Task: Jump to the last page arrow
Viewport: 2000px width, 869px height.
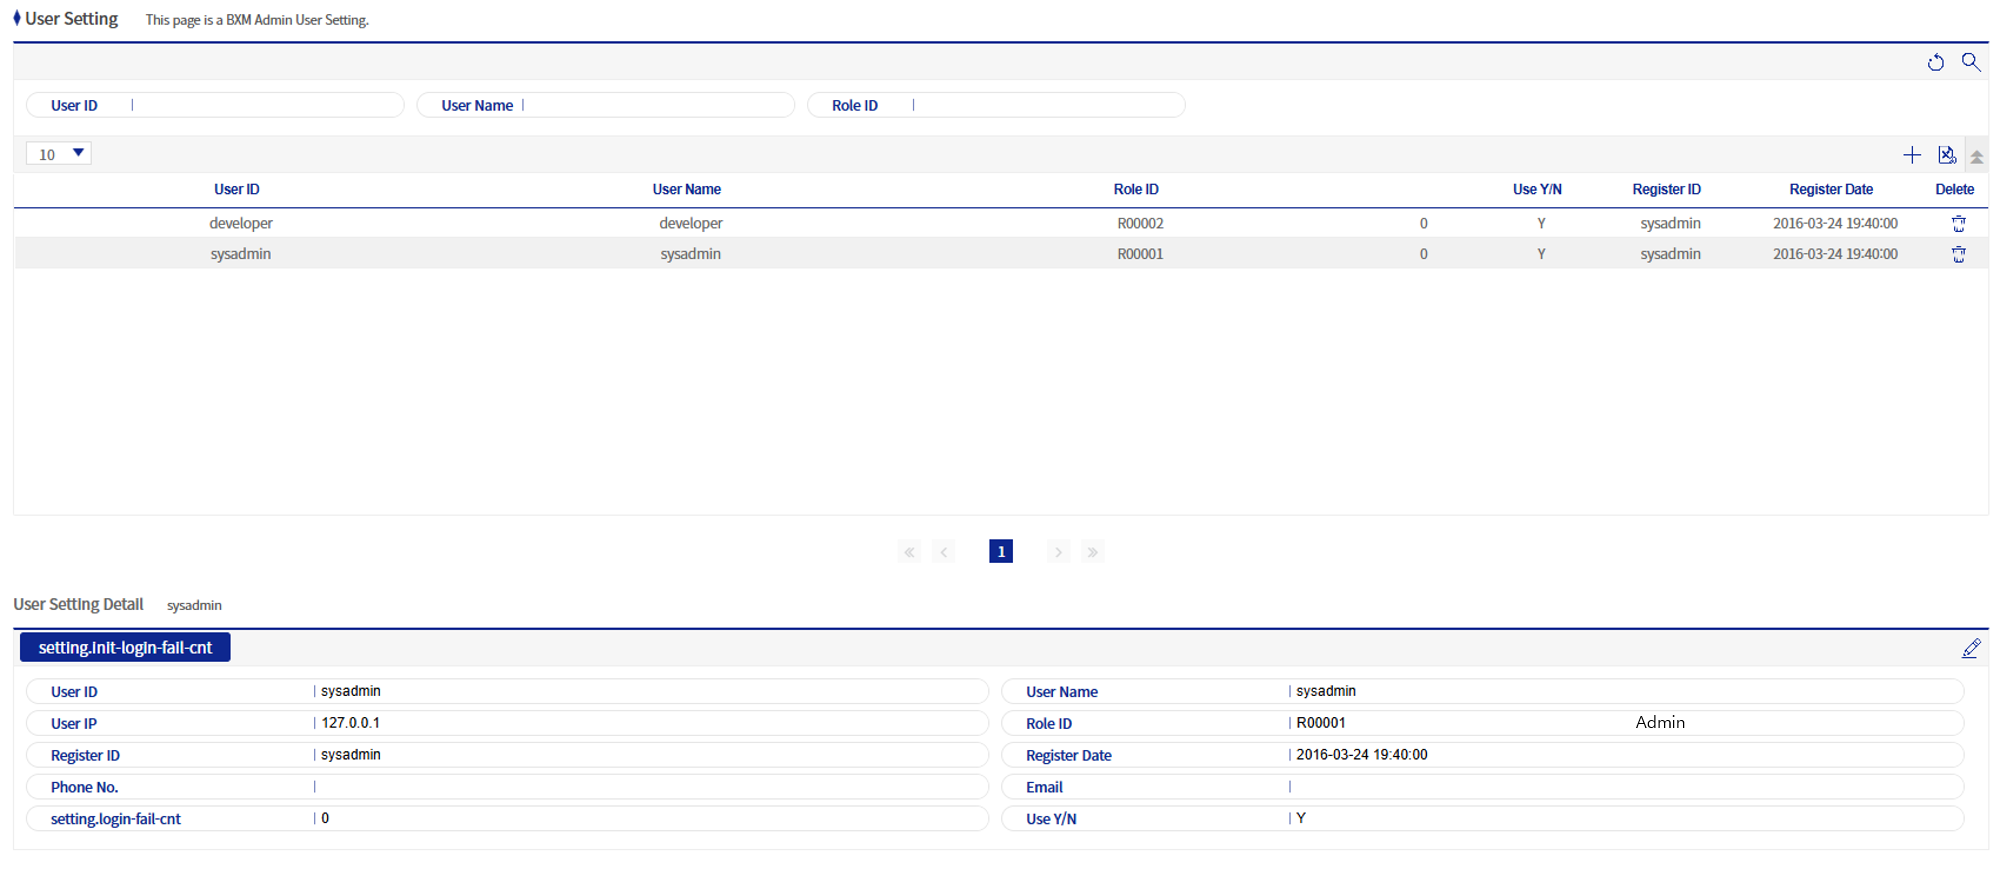Action: pyautogui.click(x=1092, y=552)
